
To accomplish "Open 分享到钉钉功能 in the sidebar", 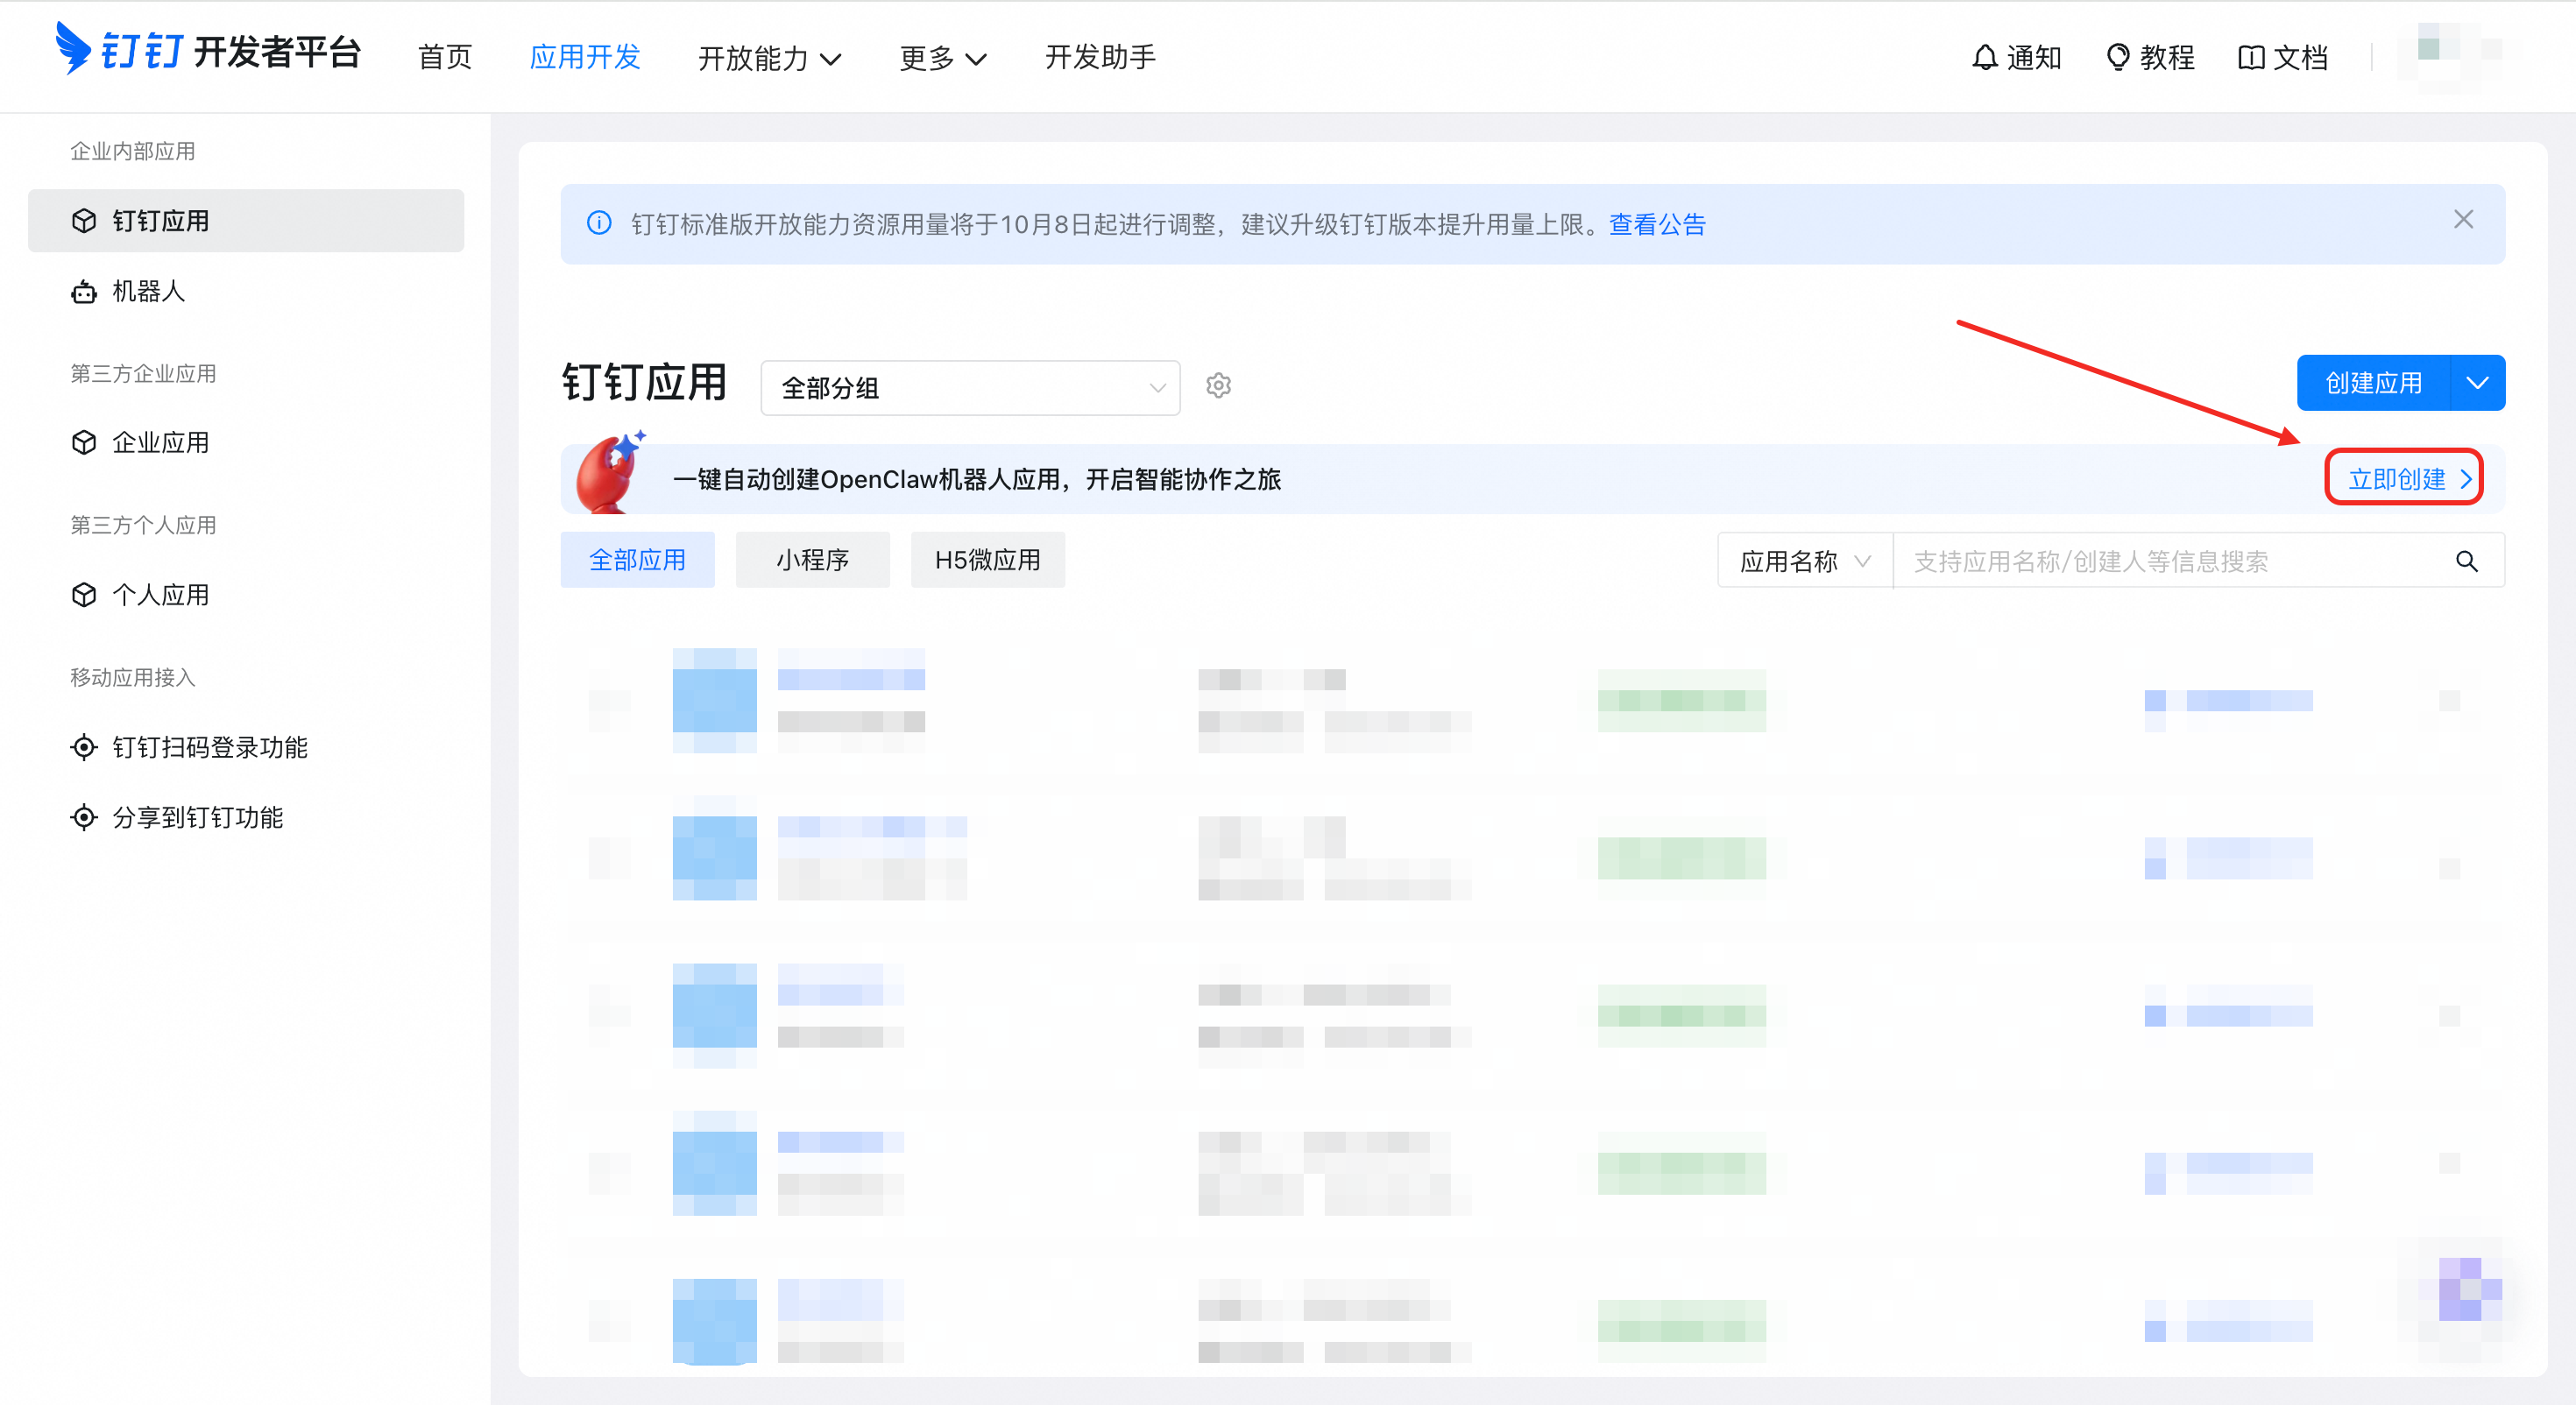I will coord(246,817).
